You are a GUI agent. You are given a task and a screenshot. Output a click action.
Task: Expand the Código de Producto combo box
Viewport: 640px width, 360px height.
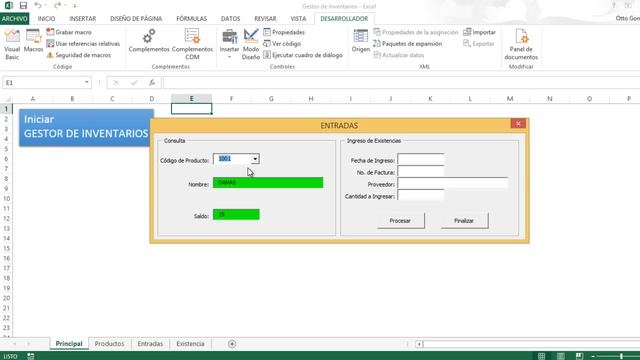[x=255, y=159]
